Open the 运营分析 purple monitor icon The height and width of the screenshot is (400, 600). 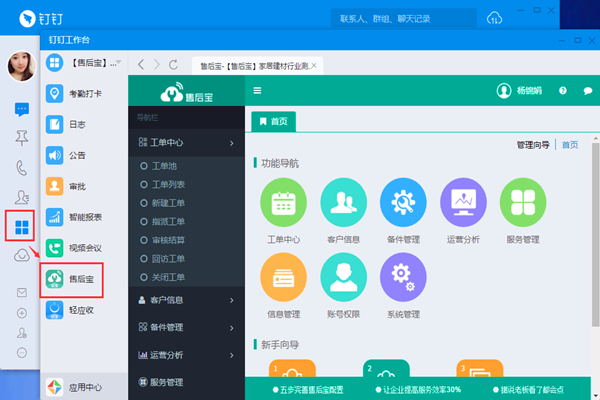(463, 202)
